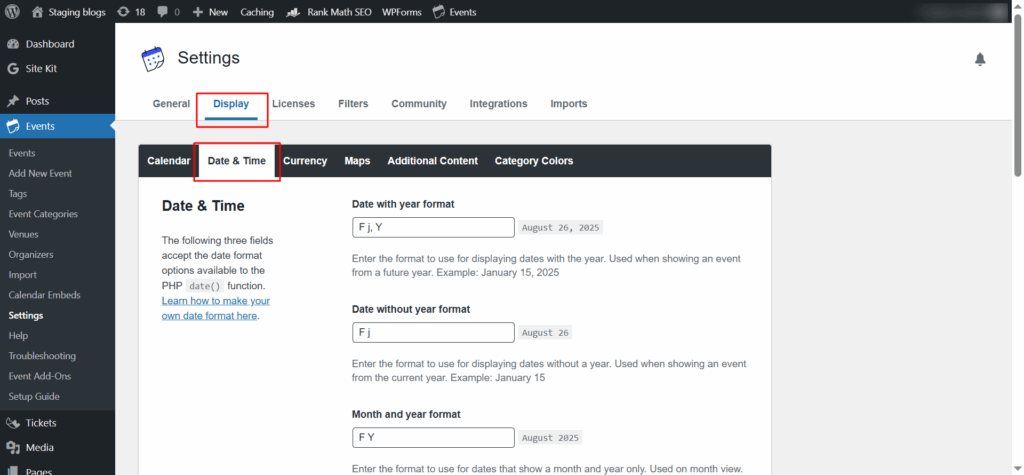Screen dimensions: 1024x475
Task: Open WPForms in admin bar
Action: click(x=402, y=12)
